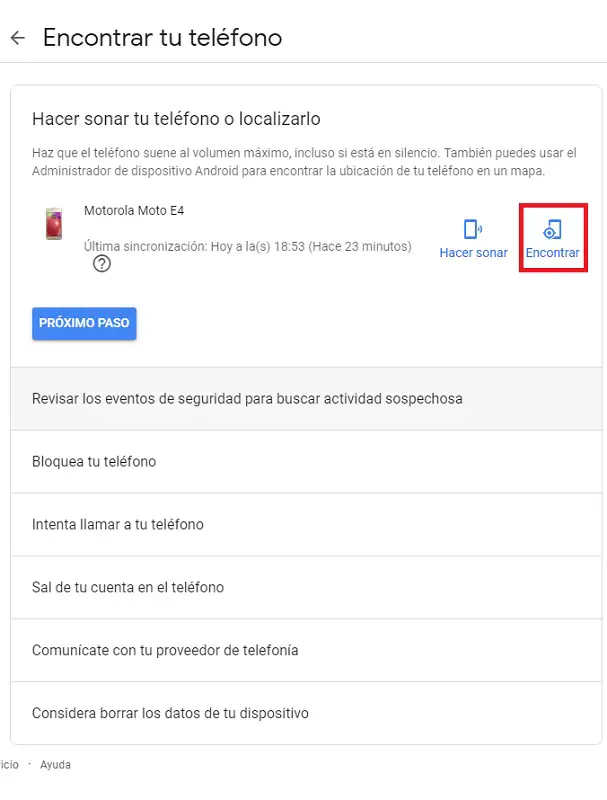Click the Encontrar text label
This screenshot has width=607, height=800.
click(x=552, y=253)
